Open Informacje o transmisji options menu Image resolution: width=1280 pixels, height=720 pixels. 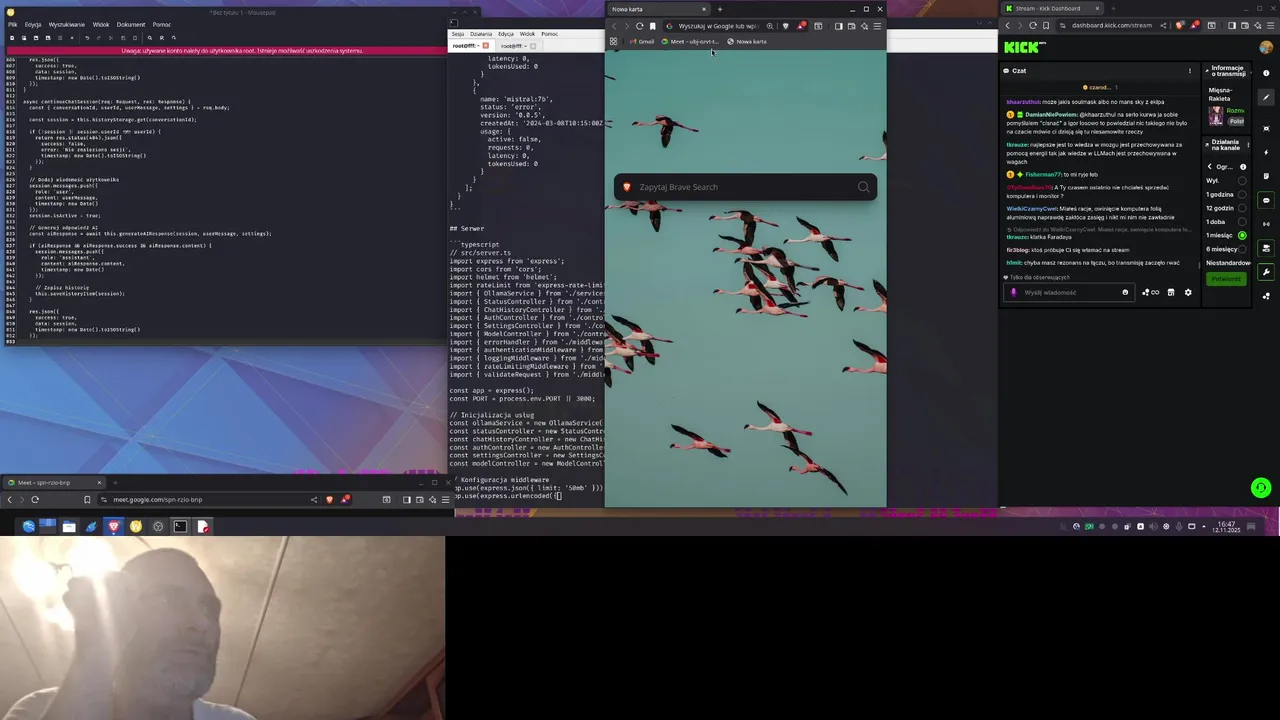1250,73
